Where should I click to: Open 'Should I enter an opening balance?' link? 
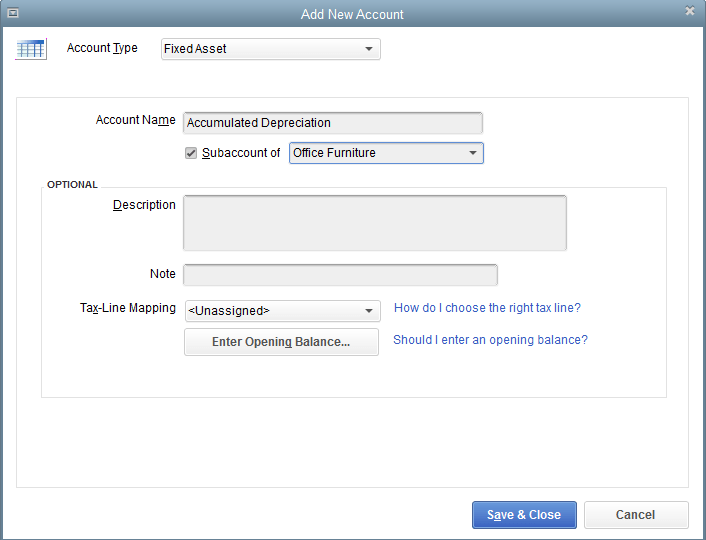click(x=490, y=340)
